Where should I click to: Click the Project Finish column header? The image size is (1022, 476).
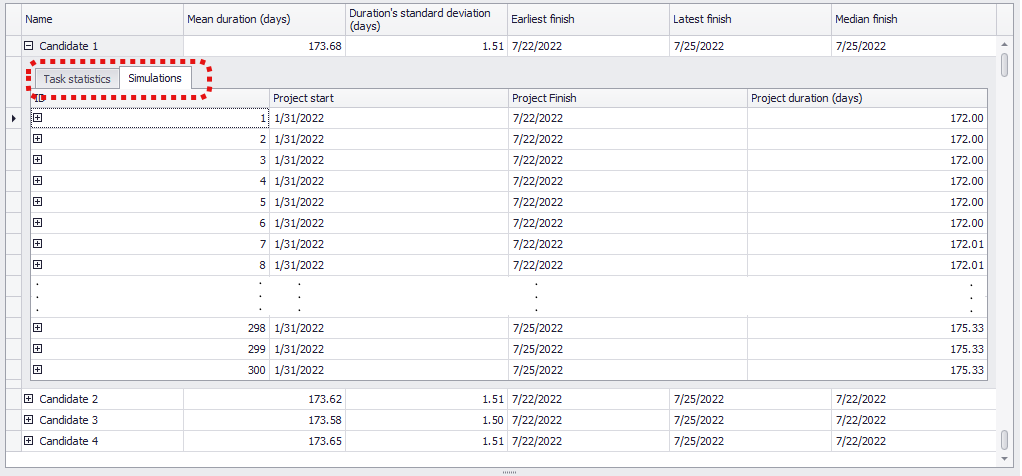[x=627, y=98]
